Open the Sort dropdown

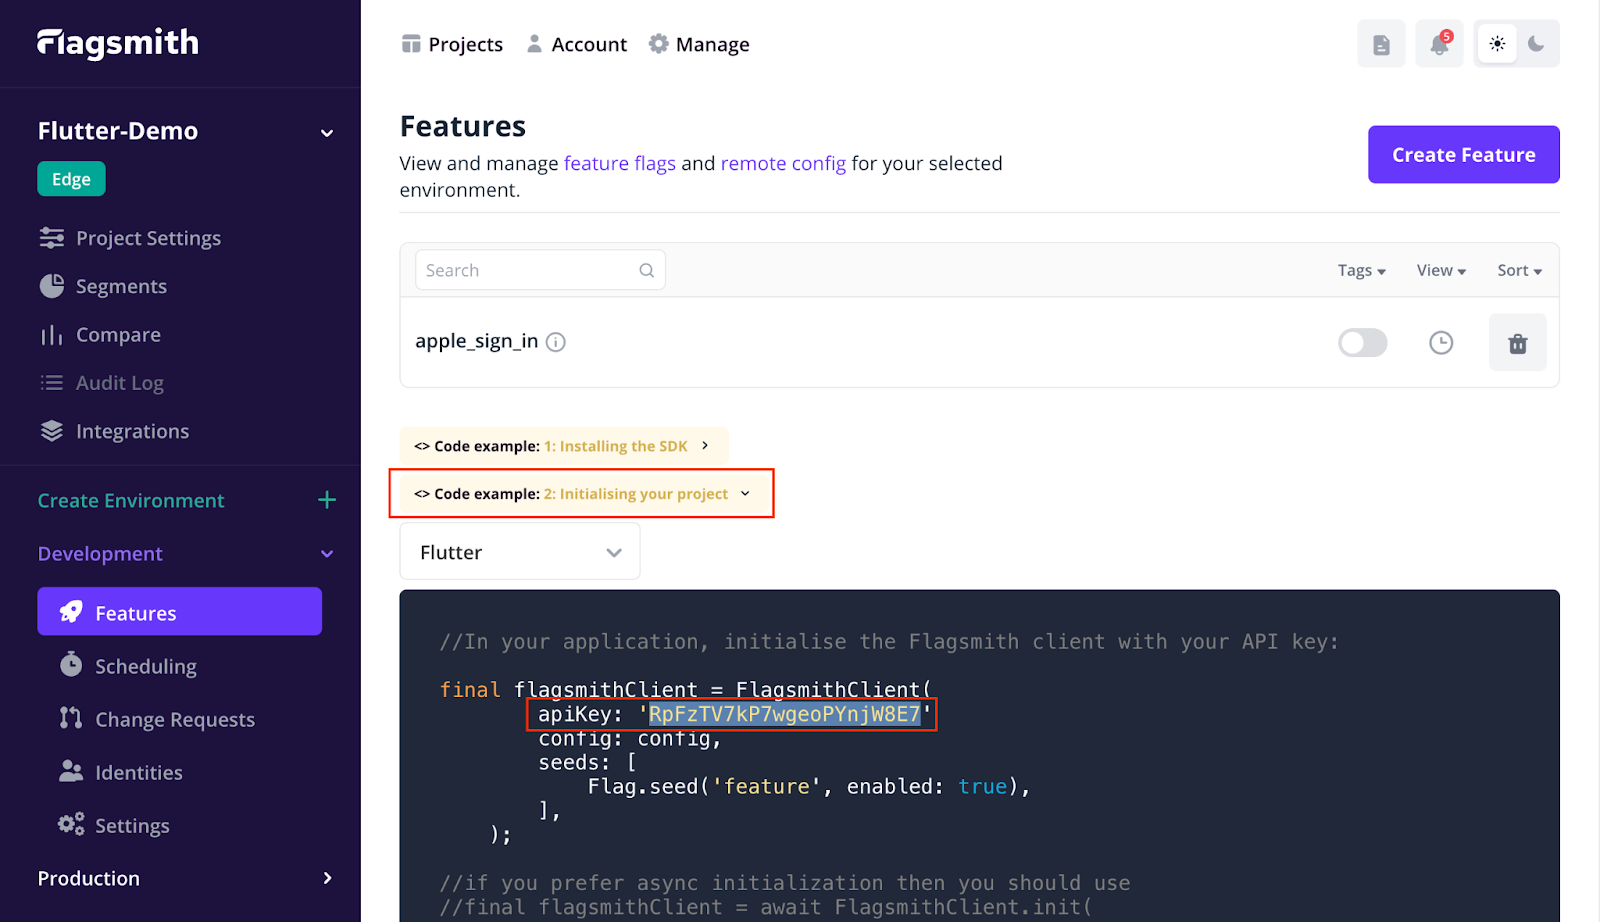pyautogui.click(x=1520, y=270)
